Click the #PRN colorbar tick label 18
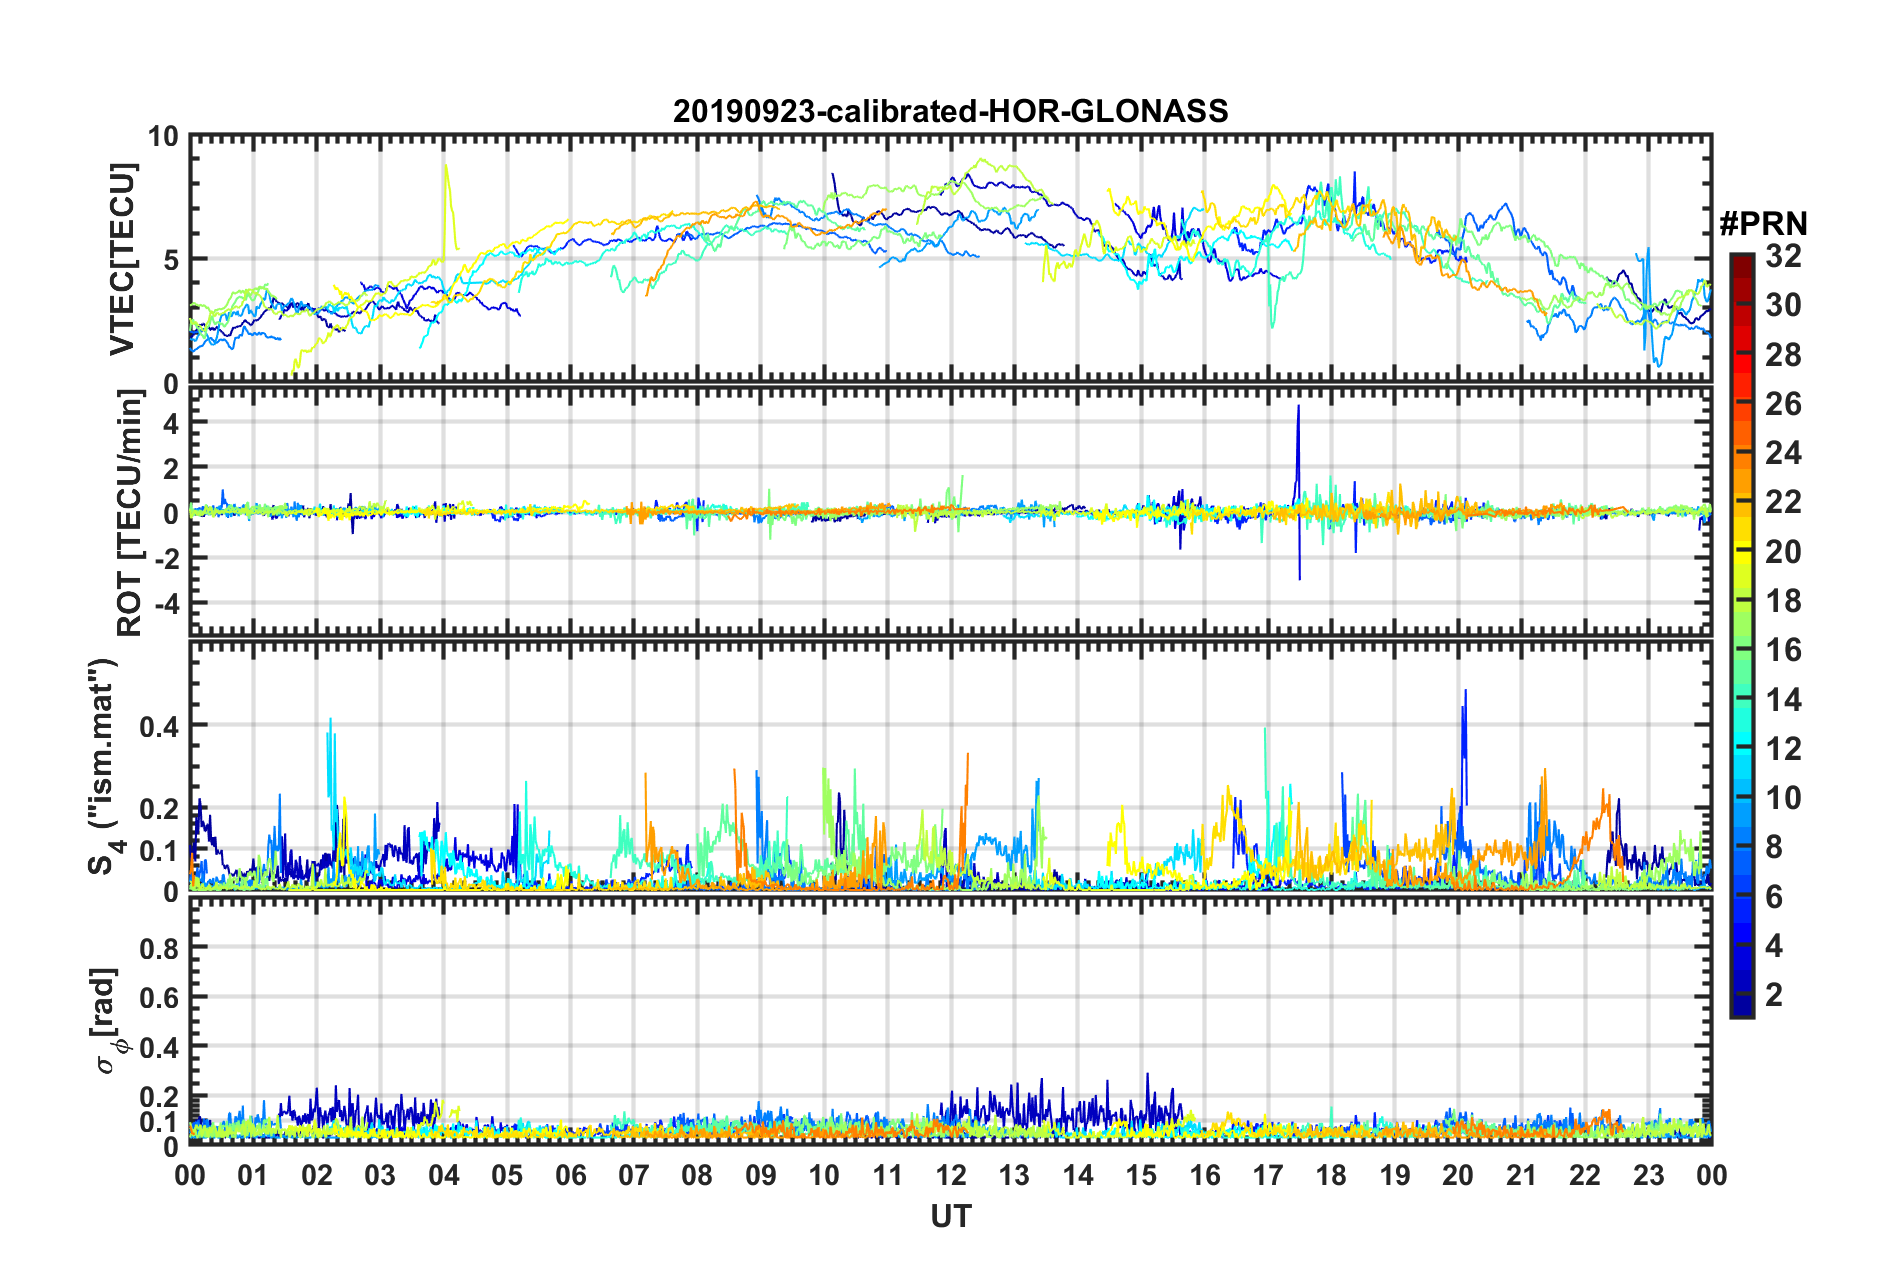Screen dimensions: 1902x1272 (x=1783, y=601)
